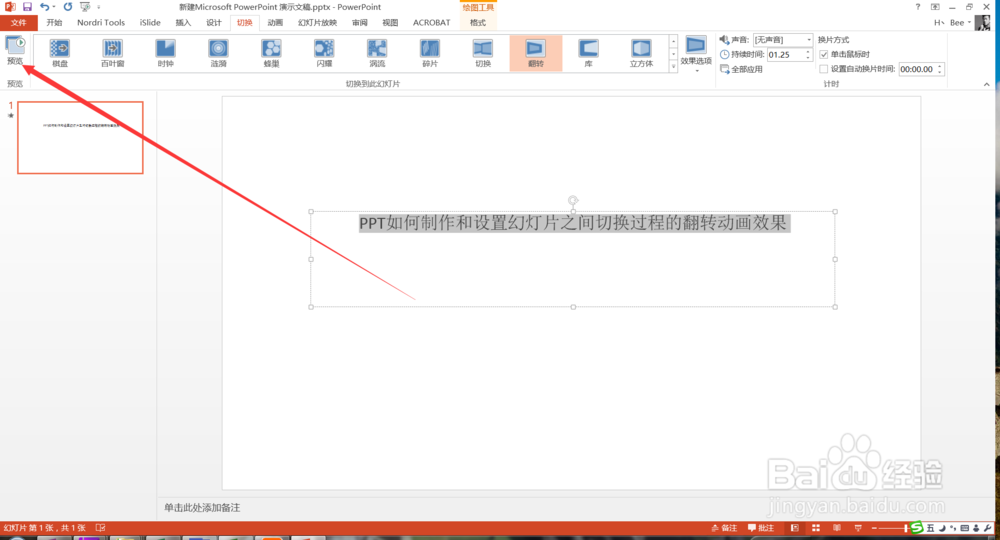
Task: Apply the 碎片 shred transition
Action: (430, 52)
